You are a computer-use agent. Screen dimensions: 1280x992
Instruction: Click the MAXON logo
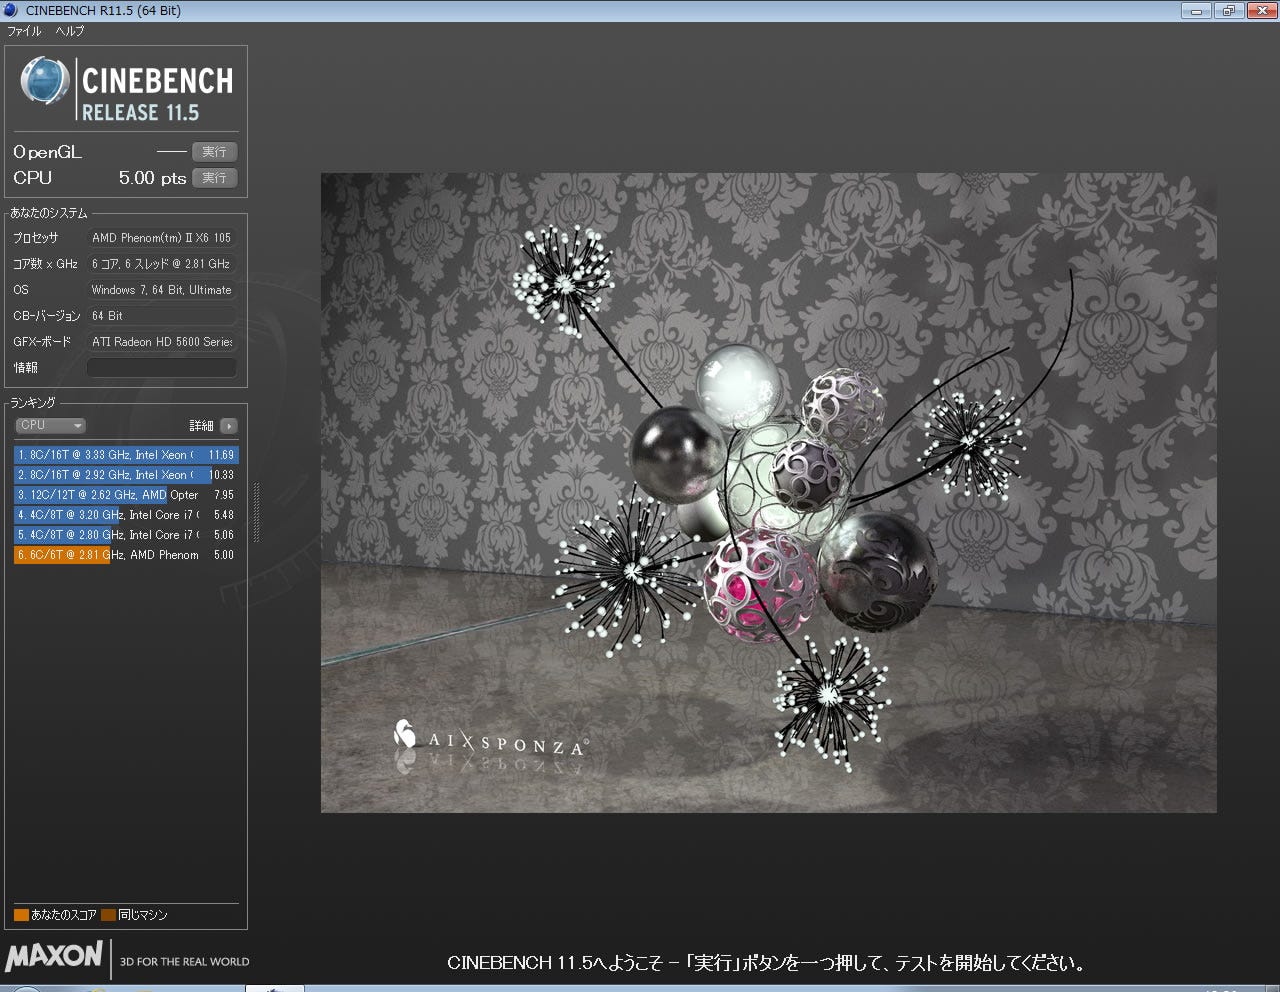[54, 956]
